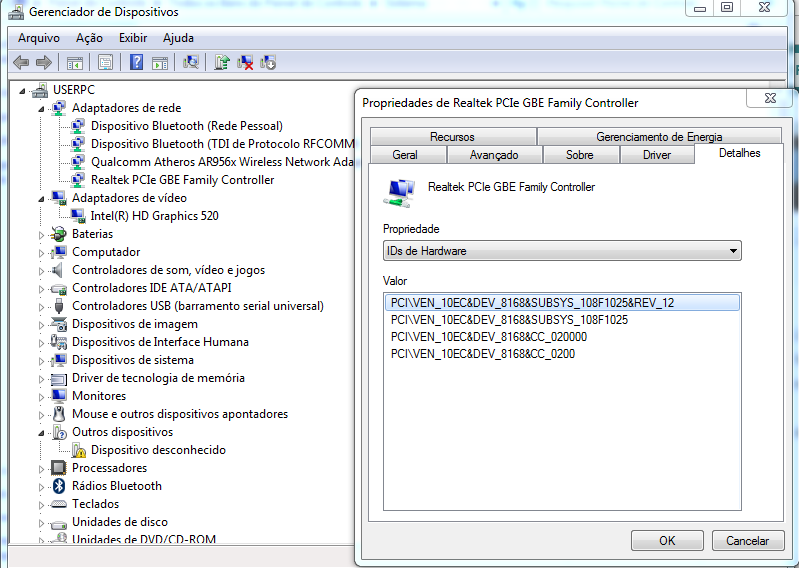The width and height of the screenshot is (799, 568).
Task: Expand the Processadores branch
Action: click(x=41, y=469)
